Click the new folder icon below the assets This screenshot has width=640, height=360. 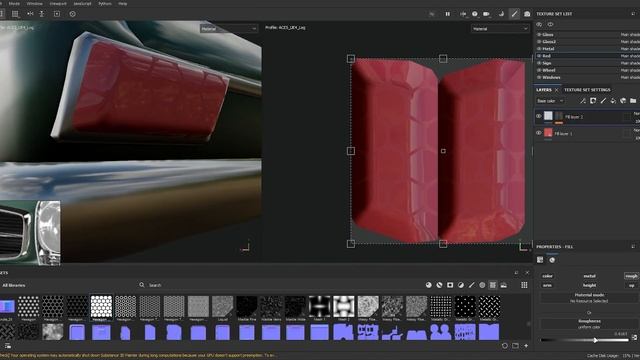pyautogui.click(x=516, y=346)
